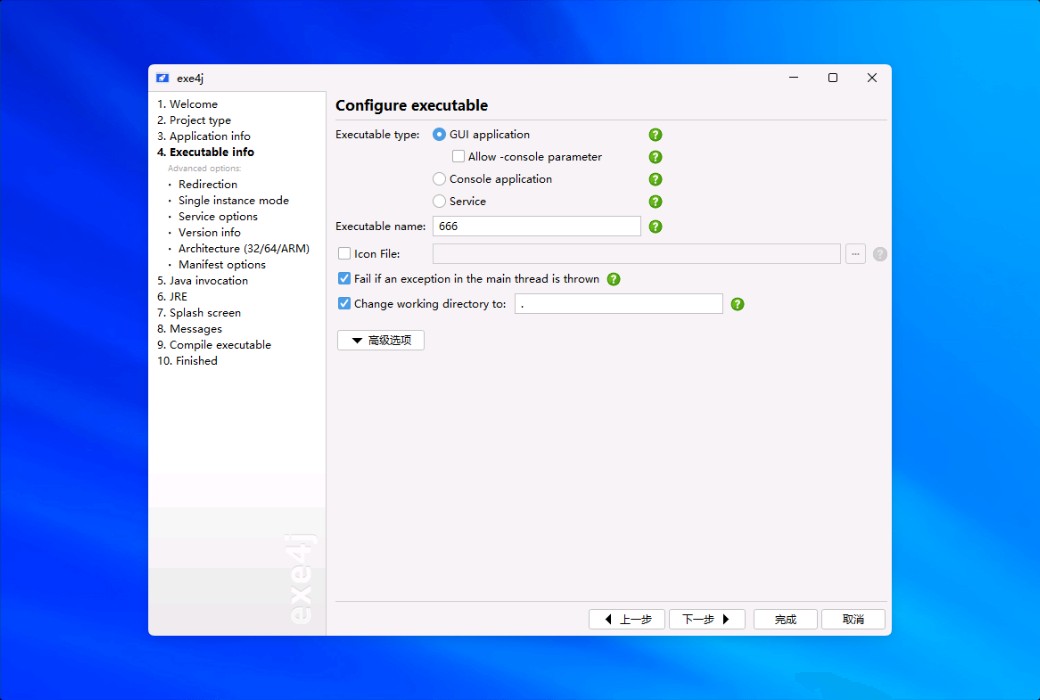Open help for Executable name field
The height and width of the screenshot is (700, 1040).
pos(655,226)
